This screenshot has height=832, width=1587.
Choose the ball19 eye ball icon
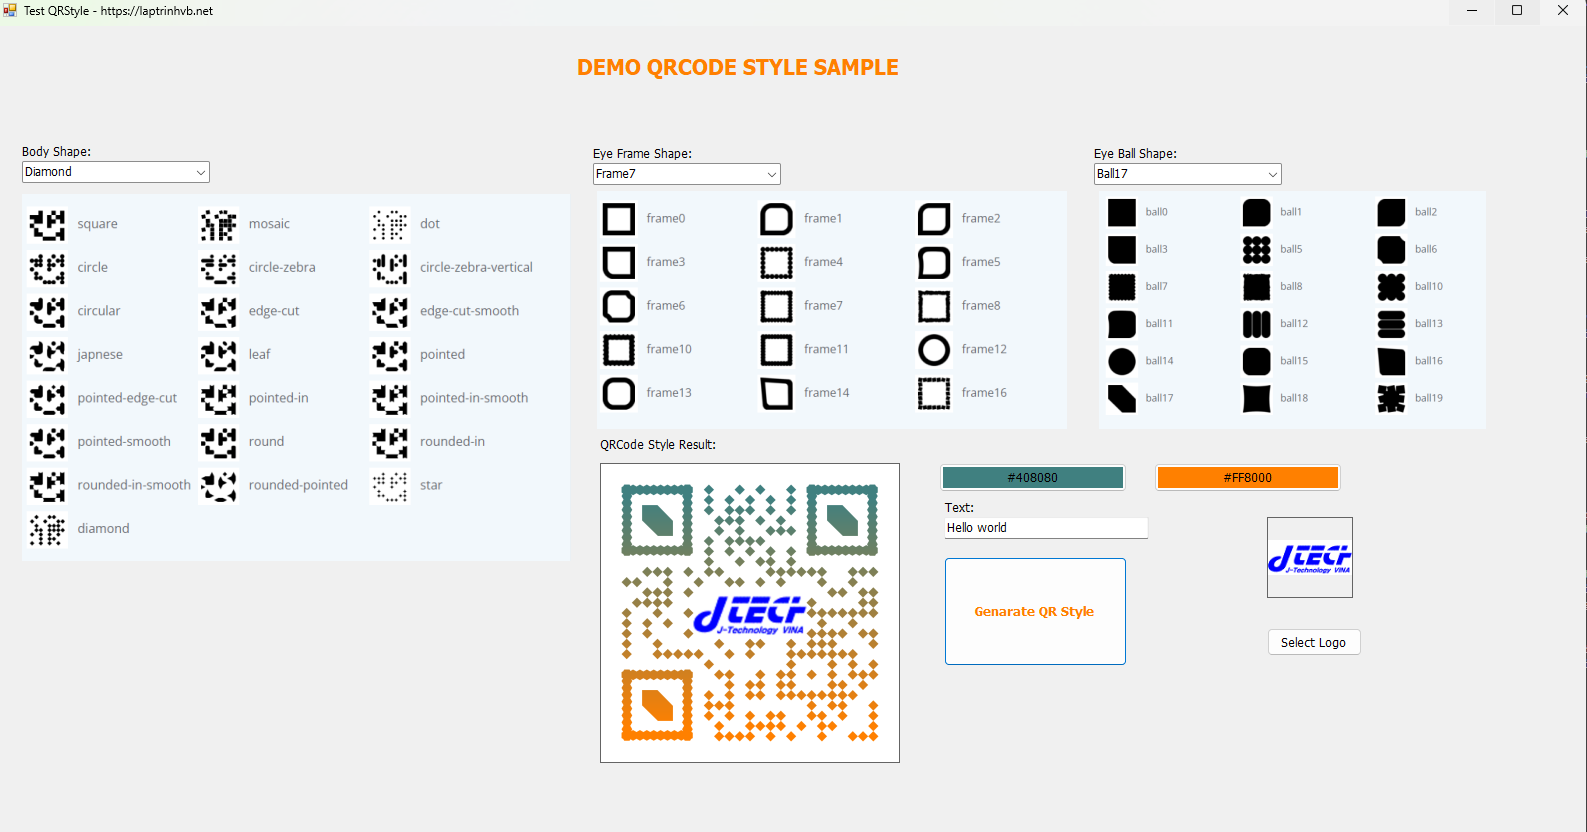[x=1391, y=398]
